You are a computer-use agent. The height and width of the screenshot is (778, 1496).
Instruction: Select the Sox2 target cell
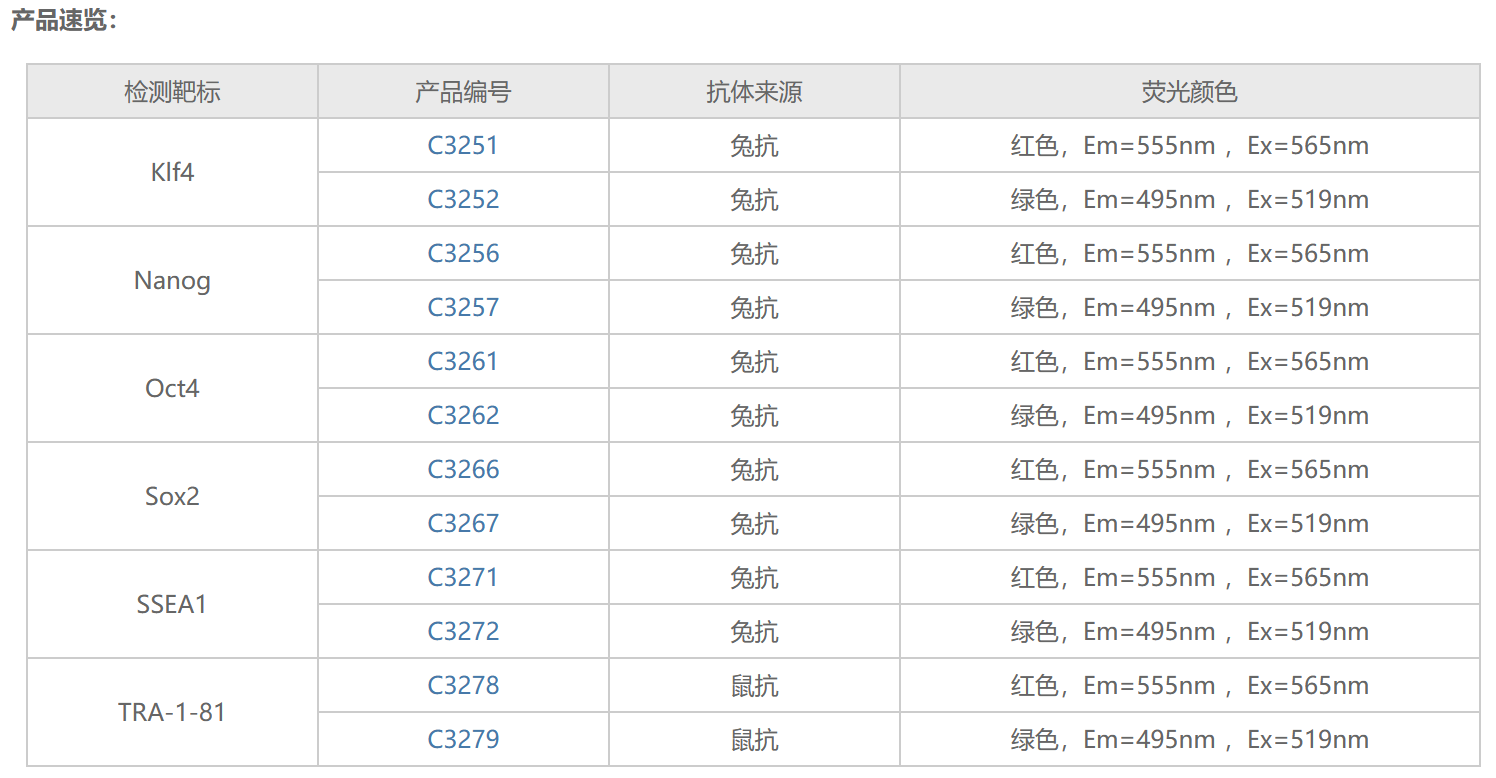point(172,497)
